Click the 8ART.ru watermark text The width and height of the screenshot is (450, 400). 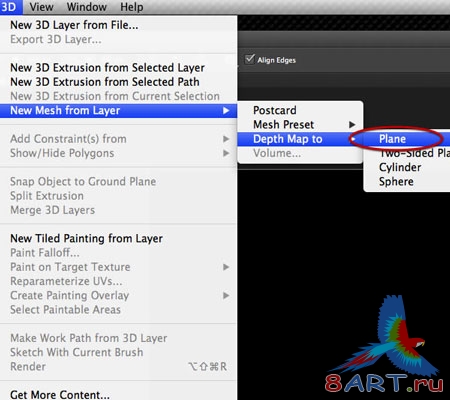(x=384, y=383)
